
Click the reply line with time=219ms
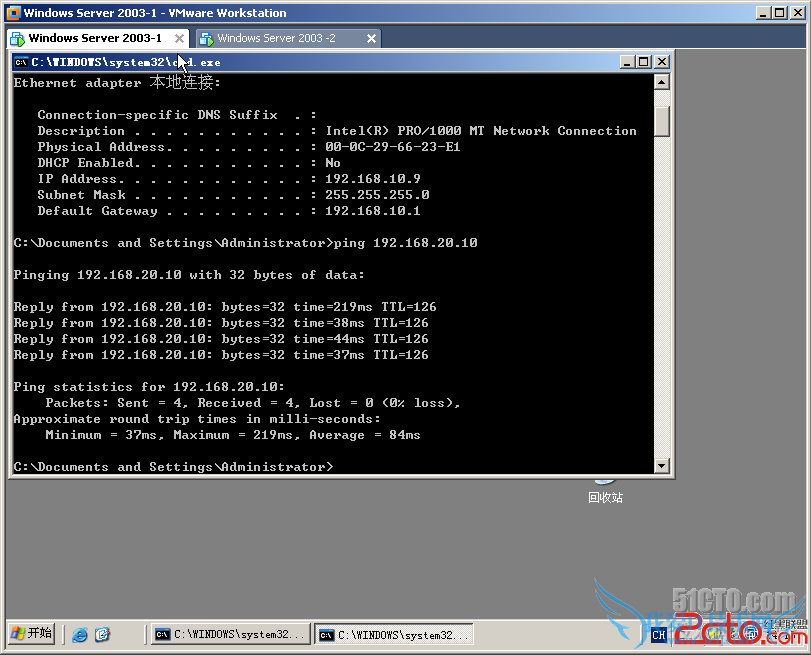click(x=225, y=307)
